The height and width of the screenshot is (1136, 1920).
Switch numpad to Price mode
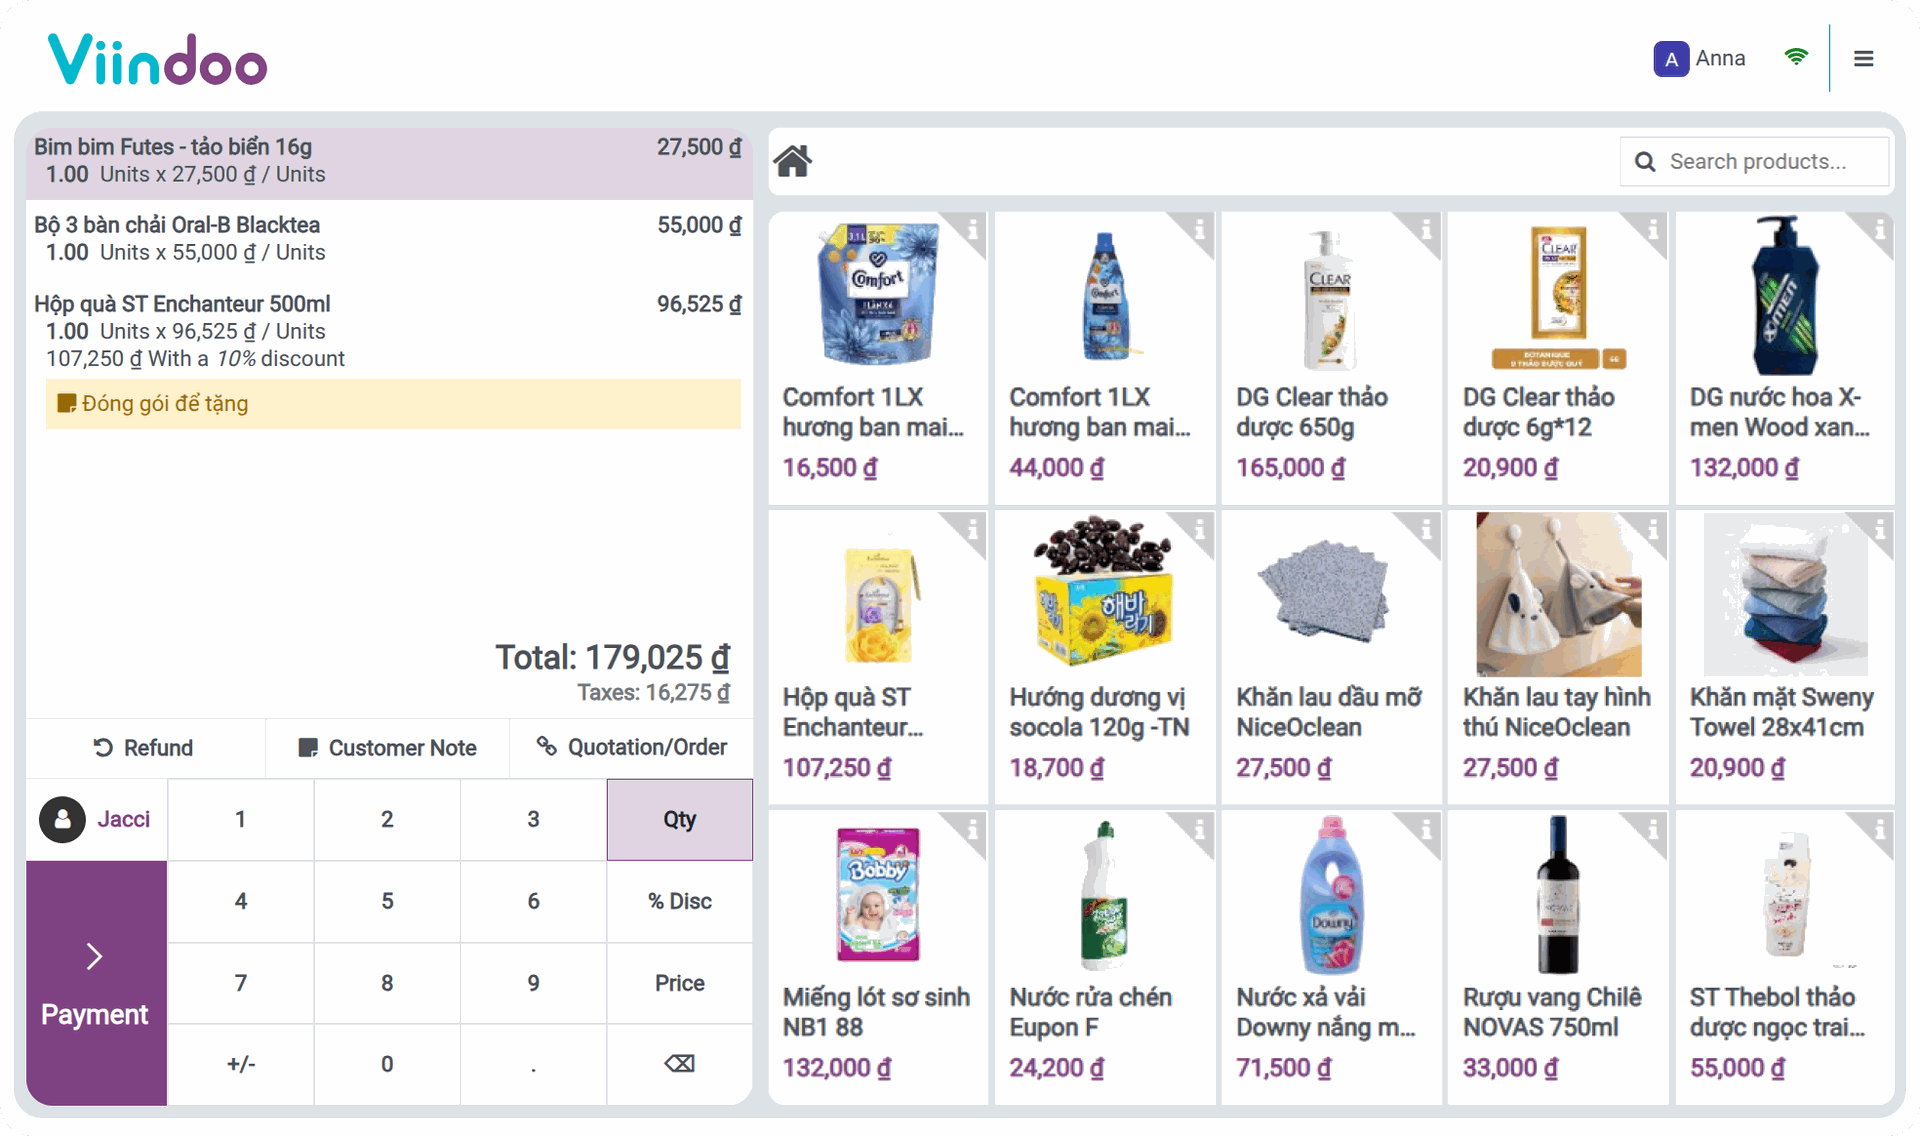[x=679, y=983]
